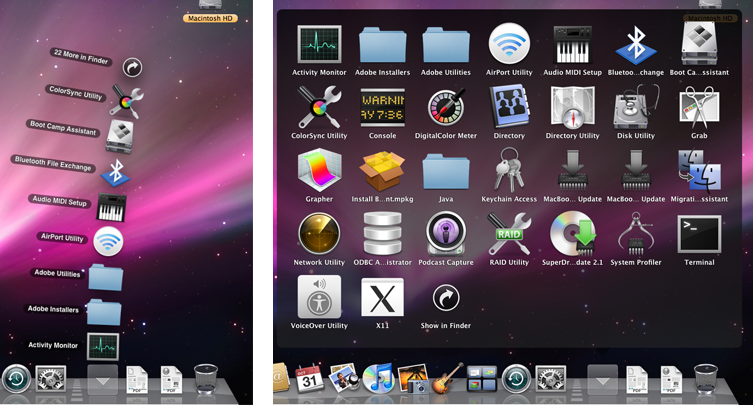
Task: Open the Grab scissors icon
Action: point(699,107)
